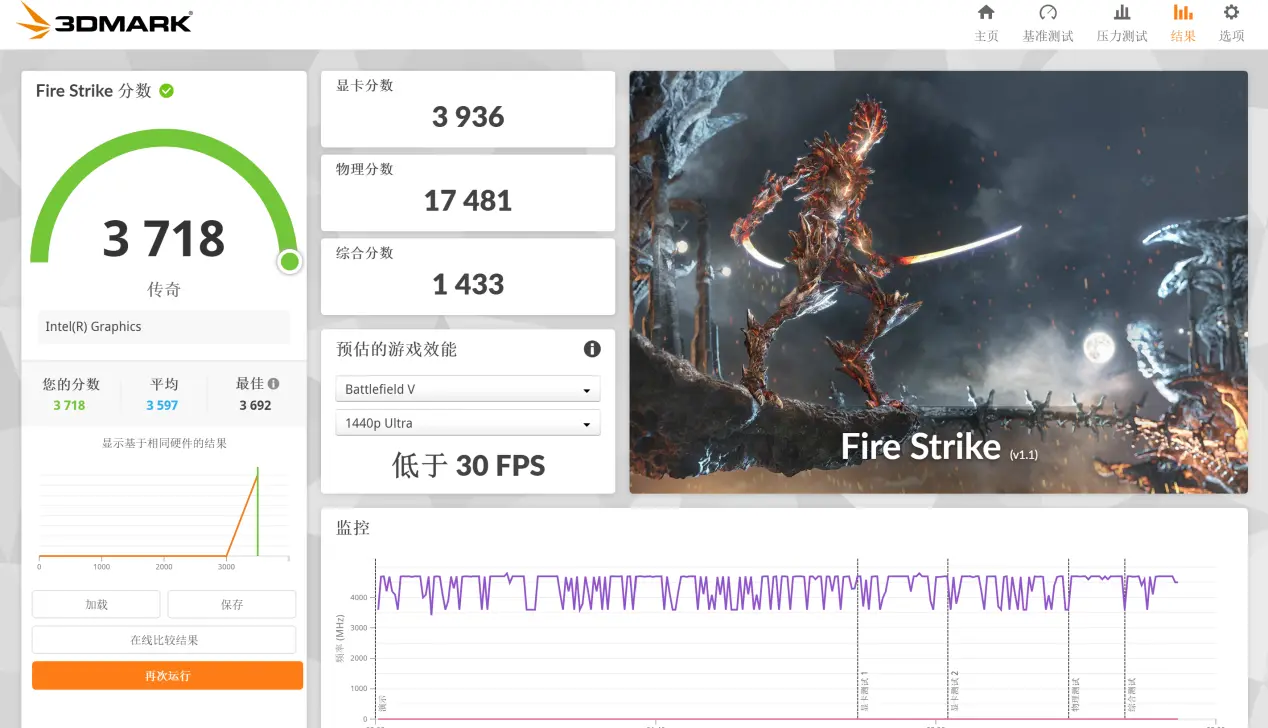Click the Fire Strike preview image
The image size is (1268, 728).
tap(938, 281)
